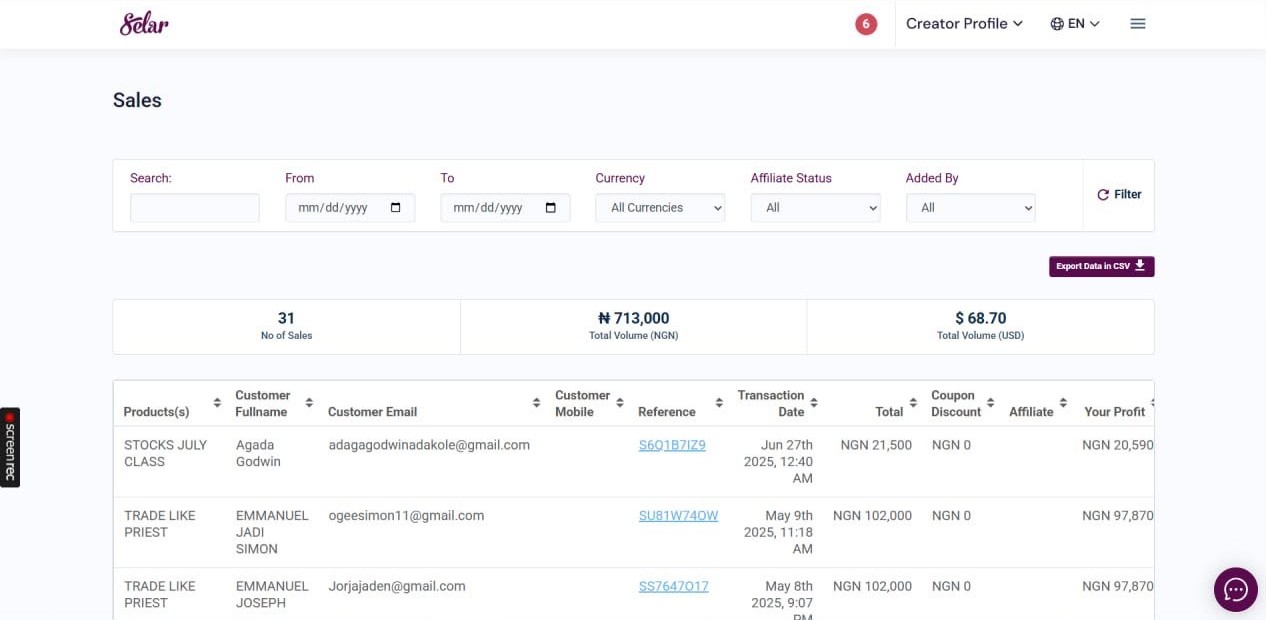Select email Jorjajaden@gmail.com

[397, 587]
